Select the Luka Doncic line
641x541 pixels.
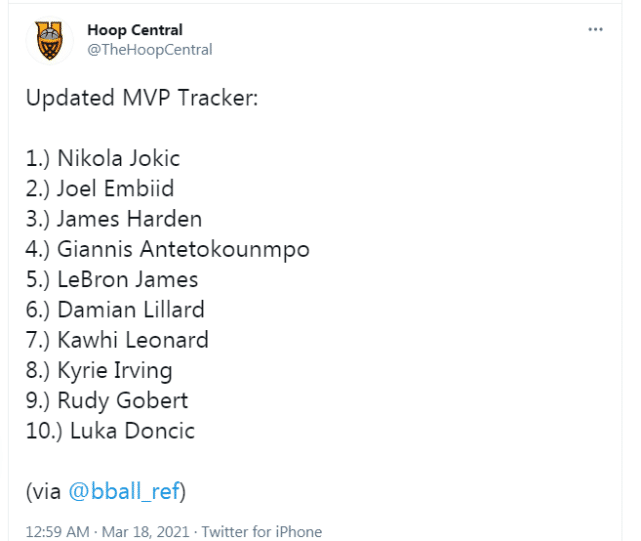click(110, 431)
